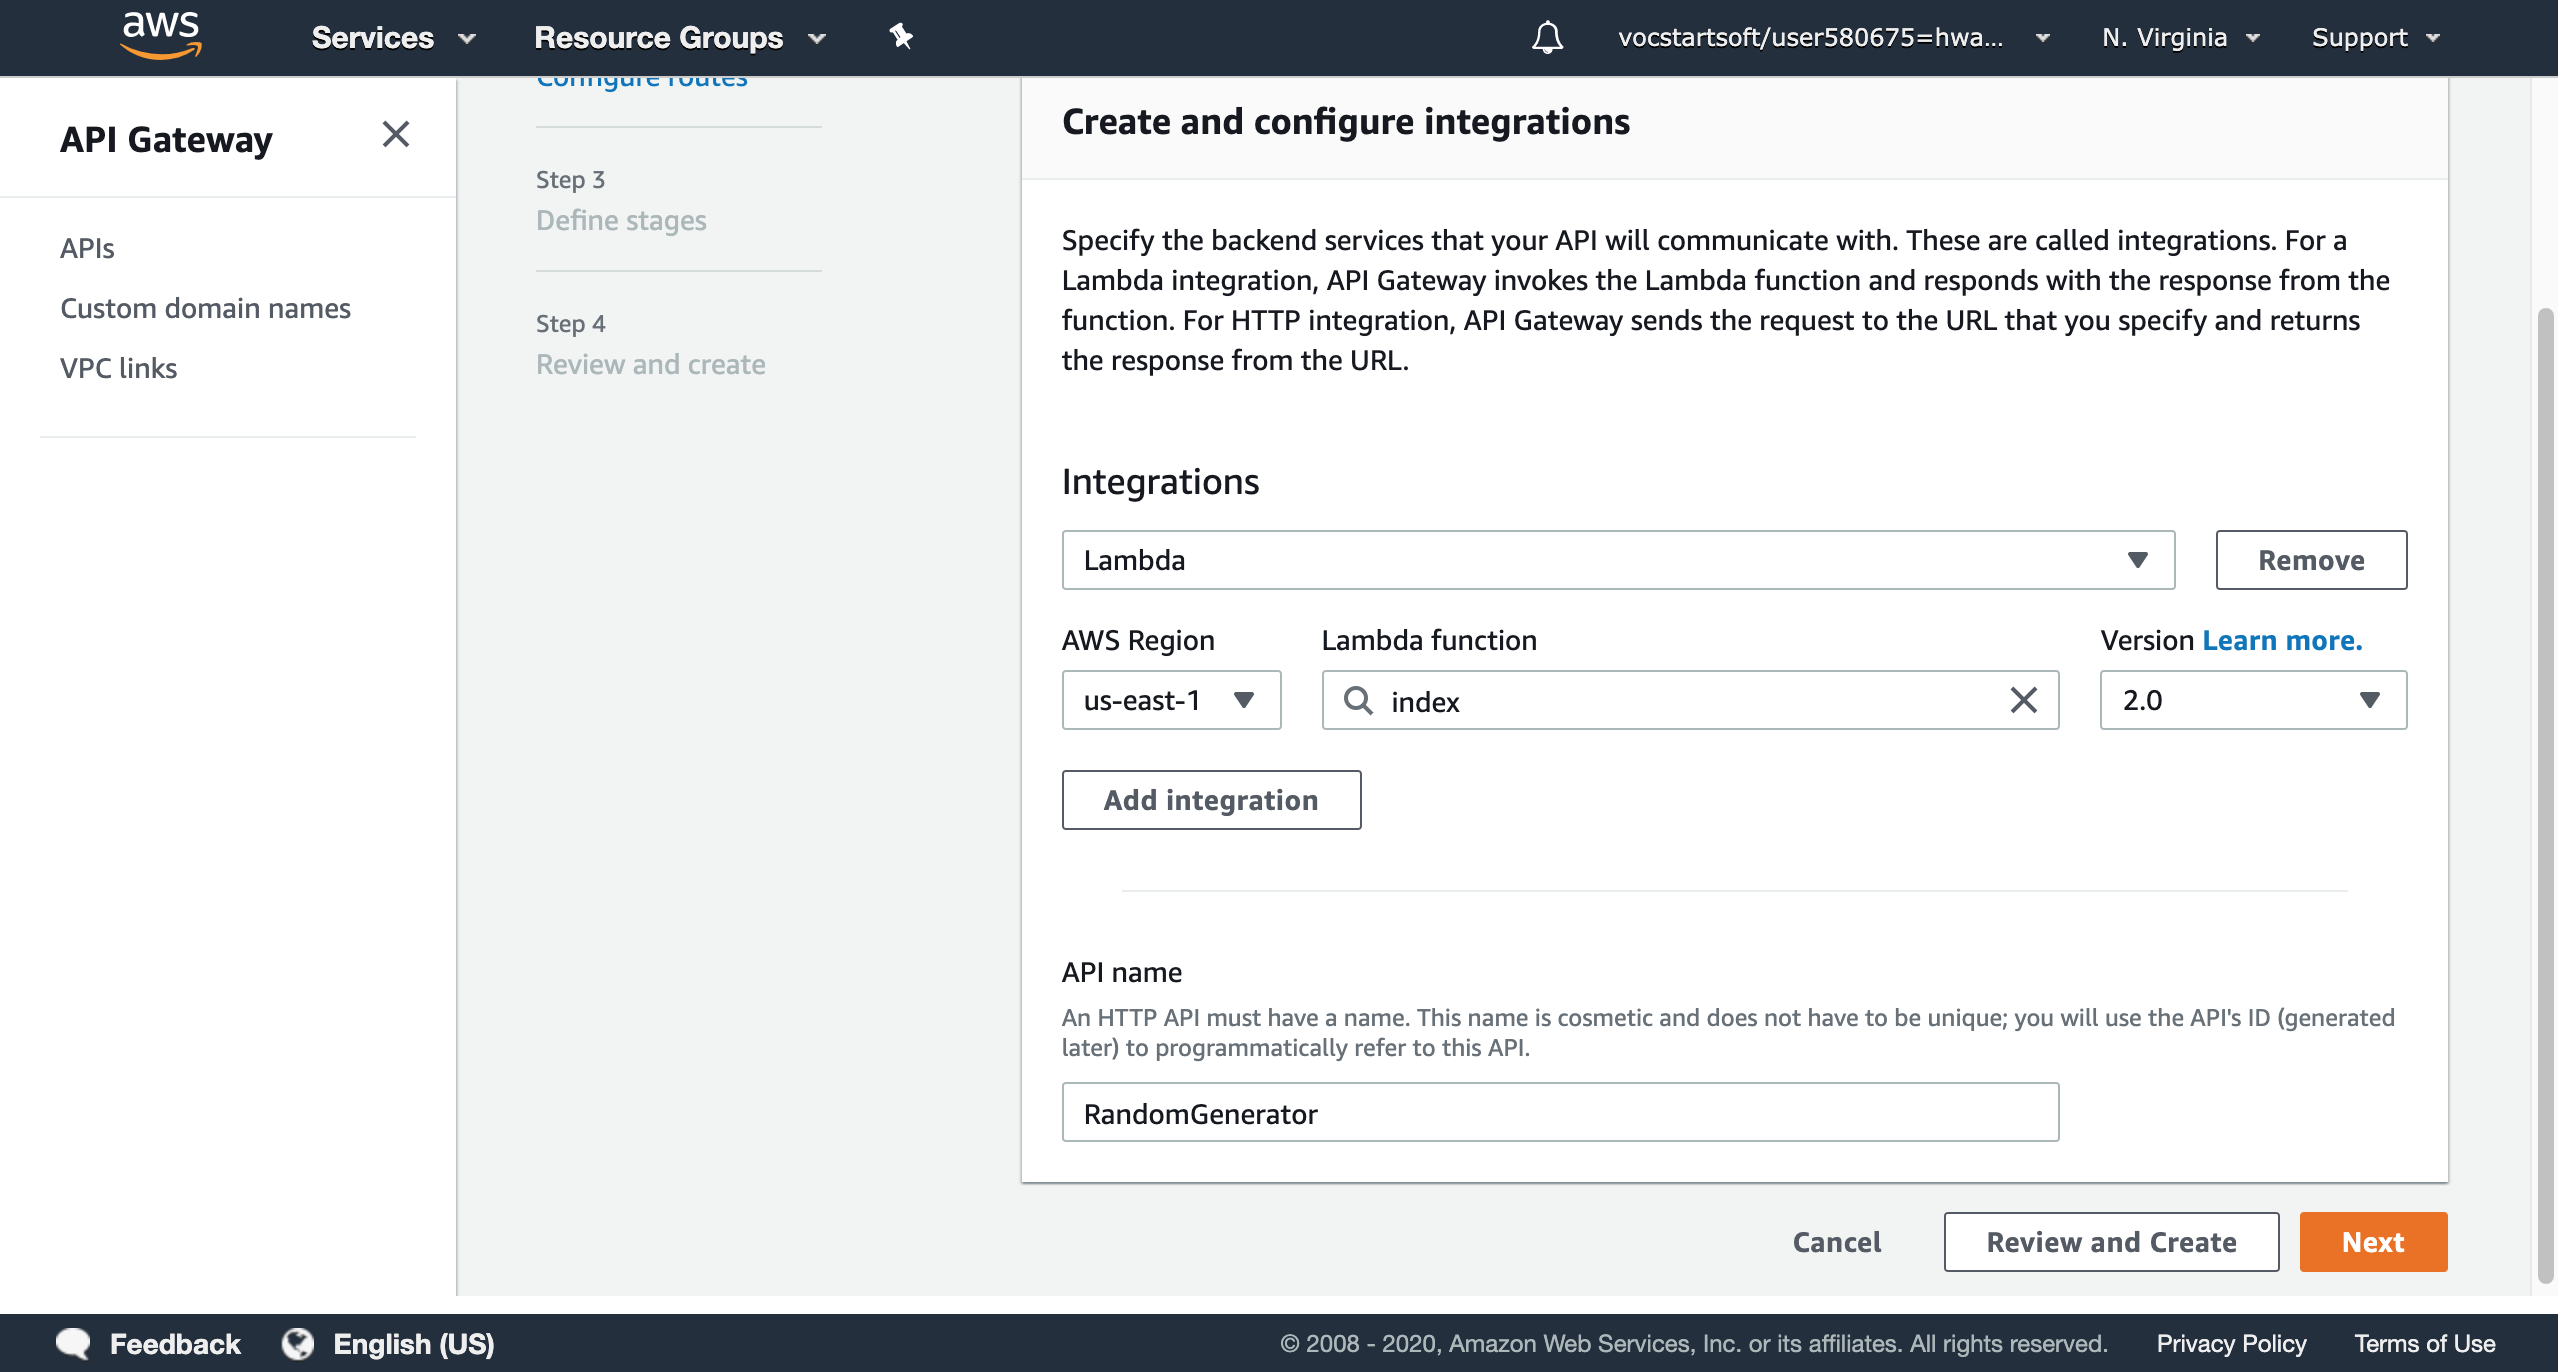The image size is (2558, 1372).
Task: Proceed with the Next button
Action: click(2373, 1242)
